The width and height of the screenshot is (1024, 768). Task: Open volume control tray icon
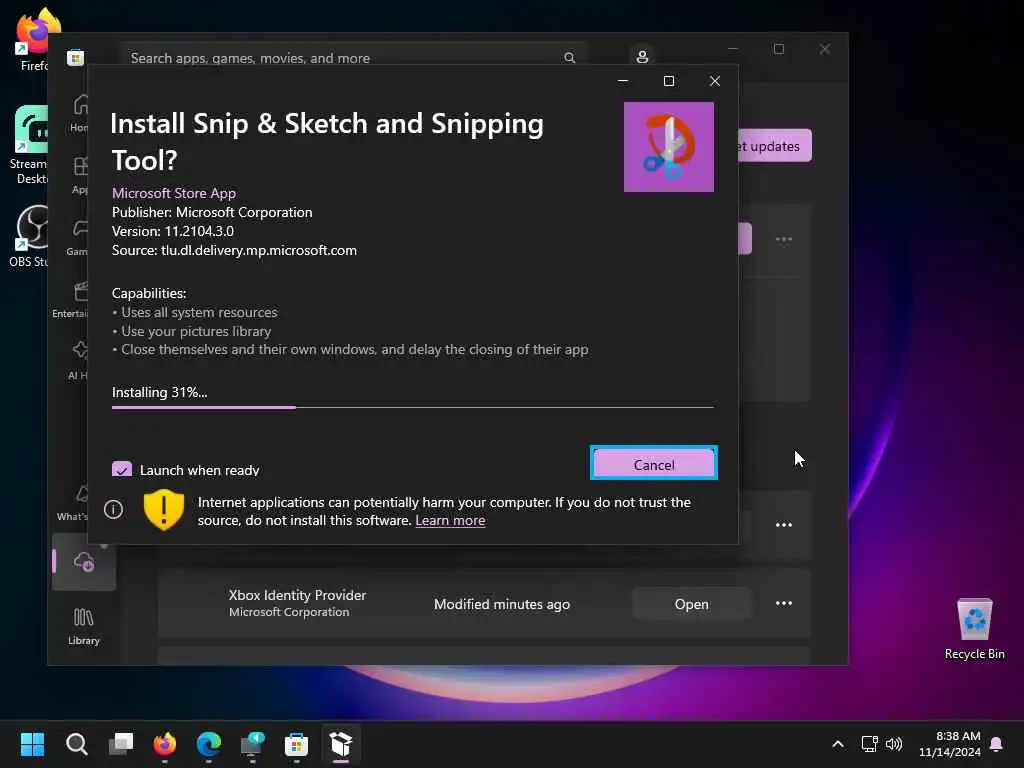click(893, 744)
